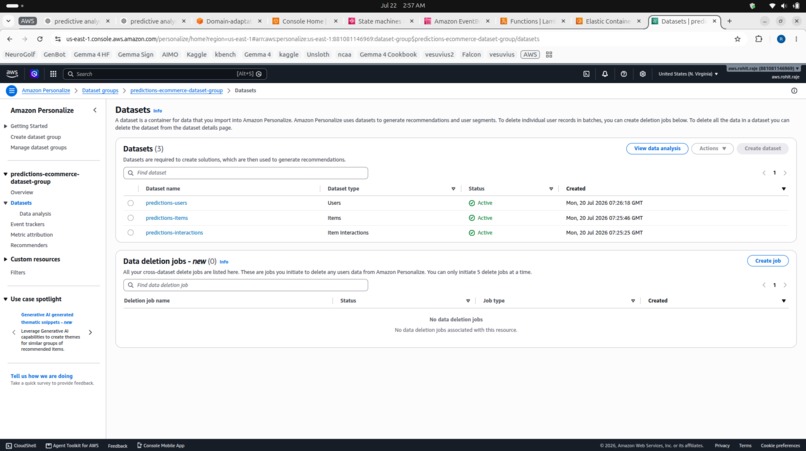Open predictions-interactions dataset link
Viewport: 806px width, 451px height.
tap(174, 233)
